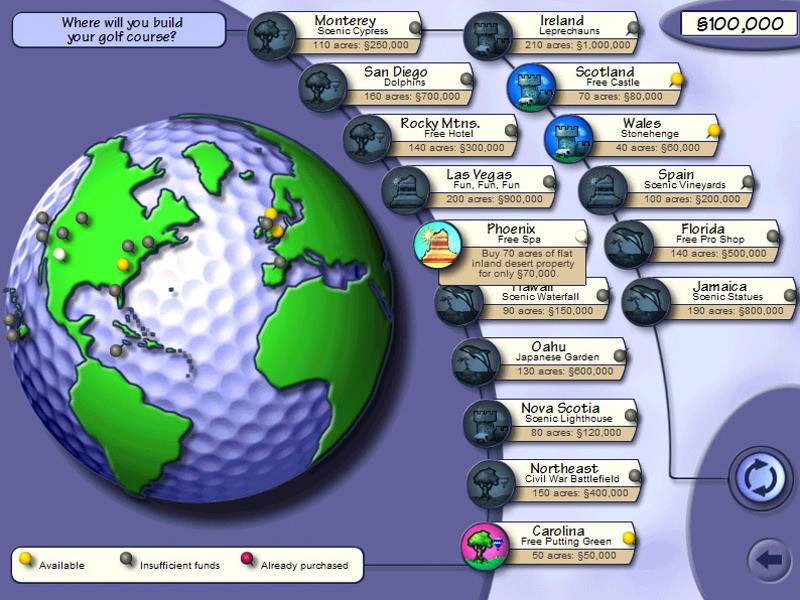800x600 pixels.
Task: Pick the Florida dolphin icon
Action: tap(629, 245)
